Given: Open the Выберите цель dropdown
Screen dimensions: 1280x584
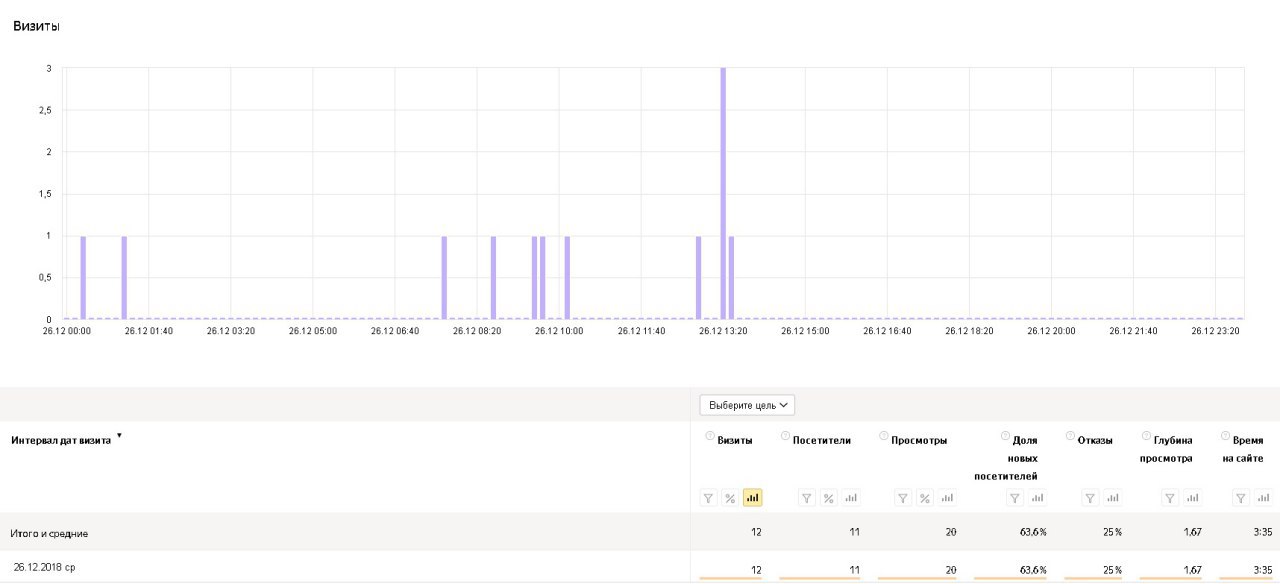Looking at the screenshot, I should click(747, 405).
